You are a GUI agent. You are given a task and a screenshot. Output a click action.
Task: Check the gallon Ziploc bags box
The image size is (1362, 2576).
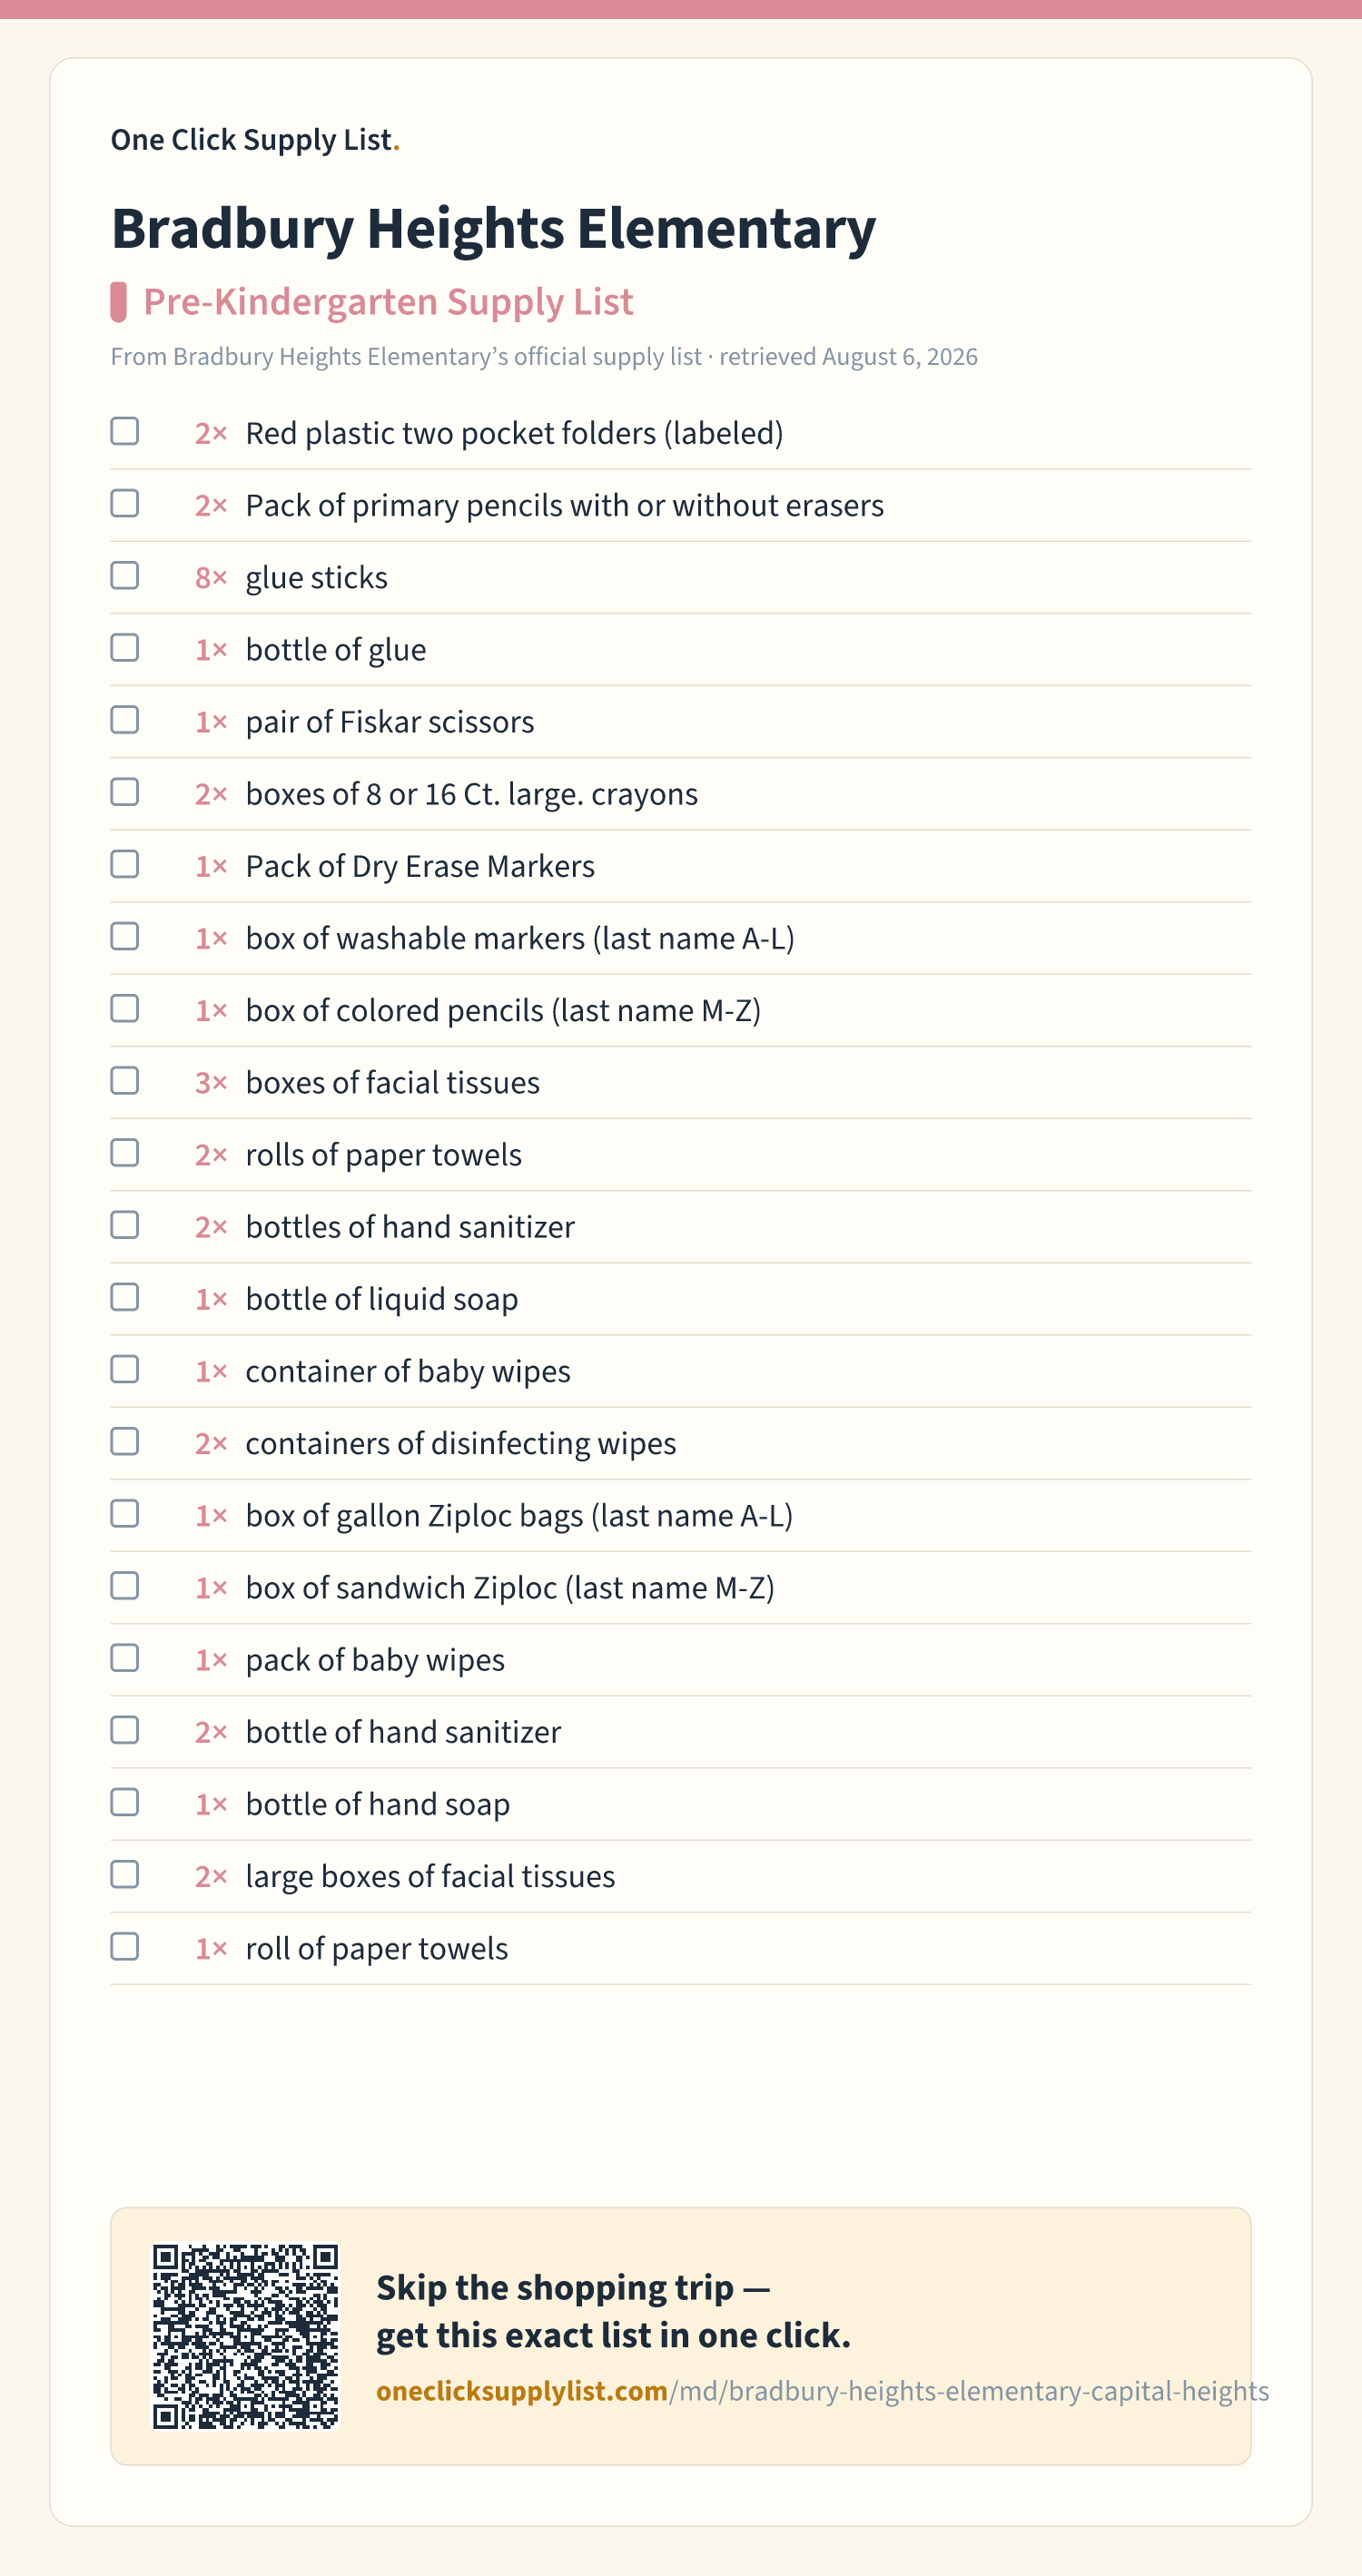(125, 1513)
